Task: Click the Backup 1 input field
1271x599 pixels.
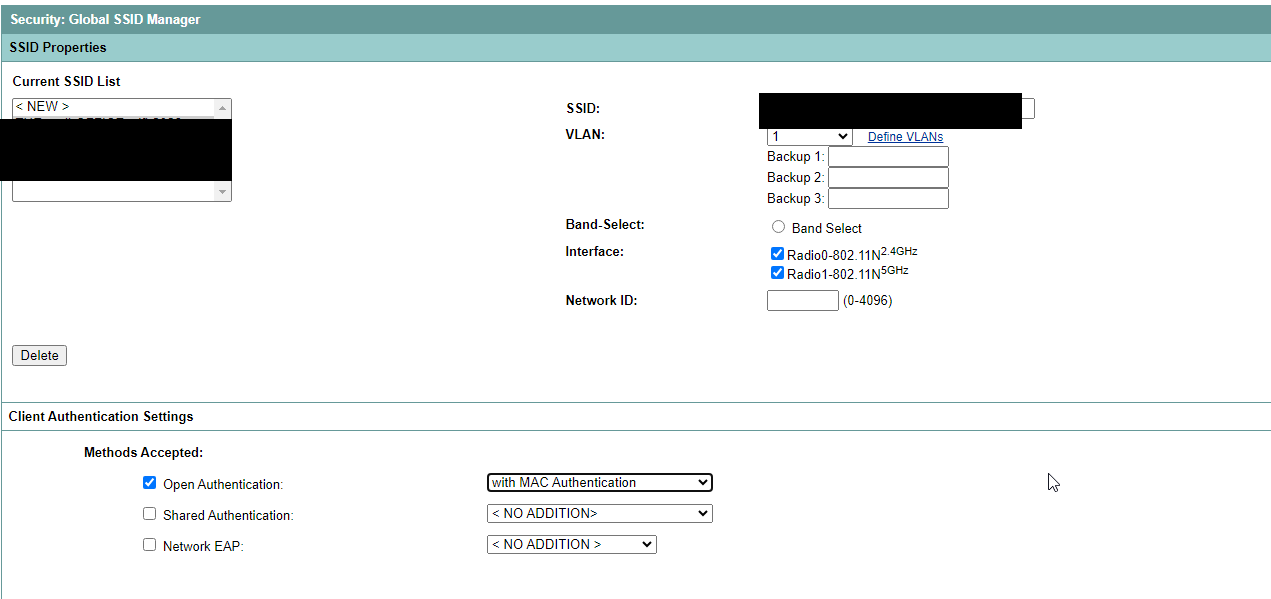Action: click(x=887, y=156)
